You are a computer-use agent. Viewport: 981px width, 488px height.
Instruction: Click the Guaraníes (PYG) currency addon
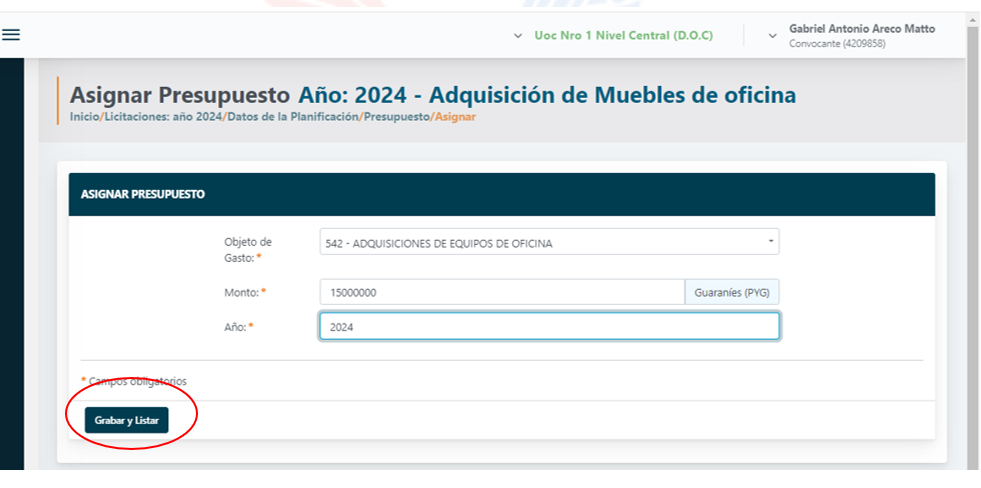click(732, 292)
